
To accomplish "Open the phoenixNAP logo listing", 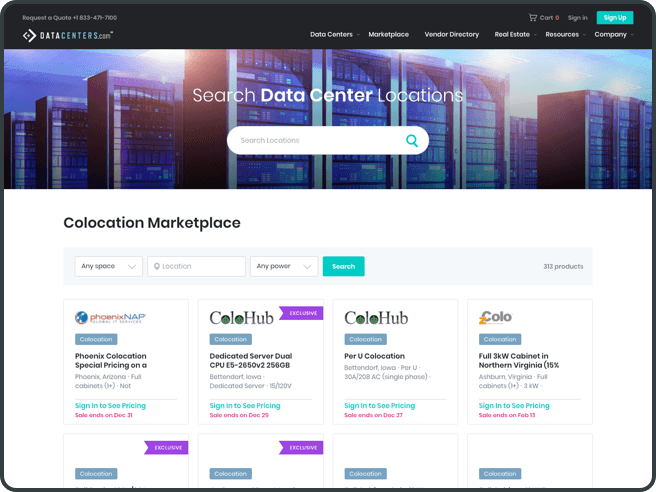I will pyautogui.click(x=110, y=317).
